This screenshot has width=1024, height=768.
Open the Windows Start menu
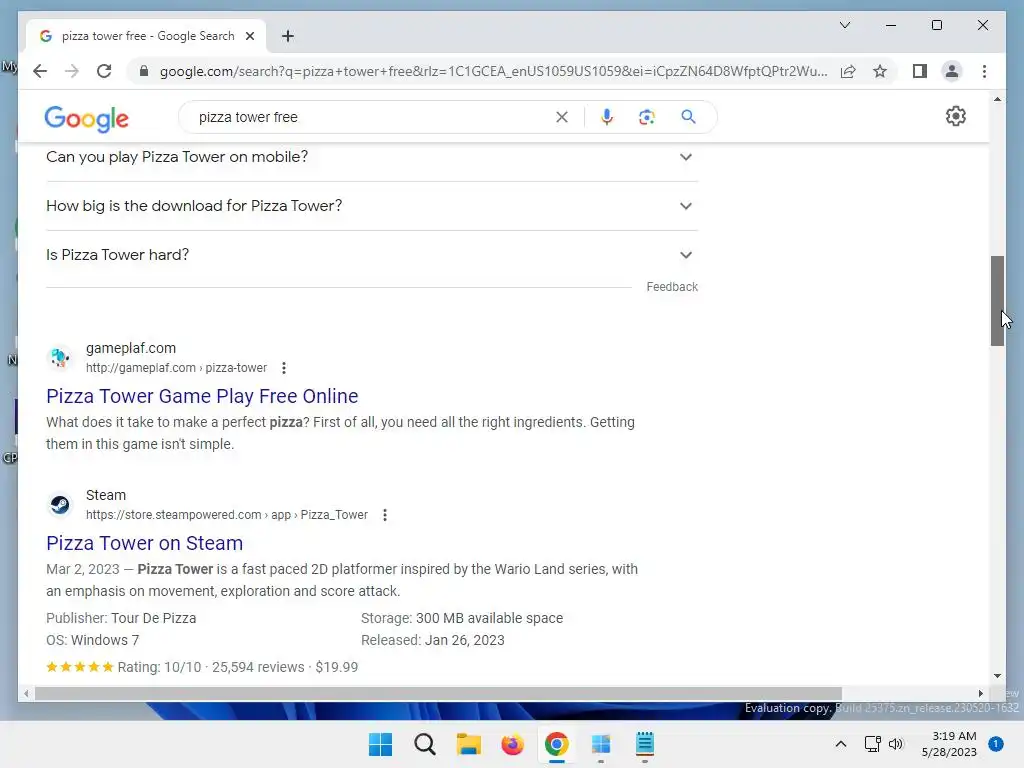click(380, 744)
